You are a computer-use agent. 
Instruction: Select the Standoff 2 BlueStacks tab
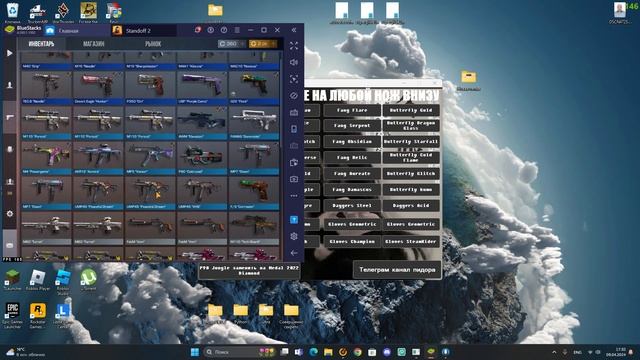pos(144,31)
